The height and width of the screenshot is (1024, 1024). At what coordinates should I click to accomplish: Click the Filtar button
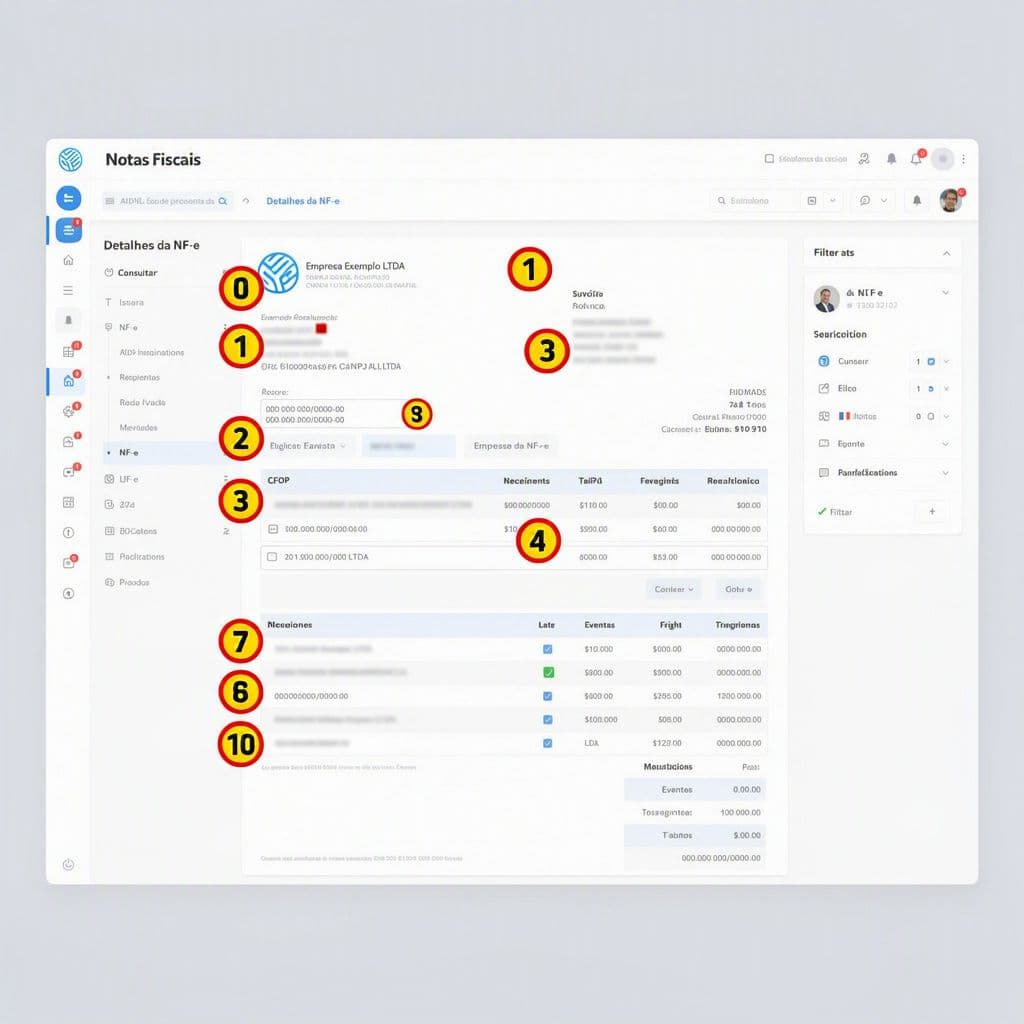coord(835,512)
